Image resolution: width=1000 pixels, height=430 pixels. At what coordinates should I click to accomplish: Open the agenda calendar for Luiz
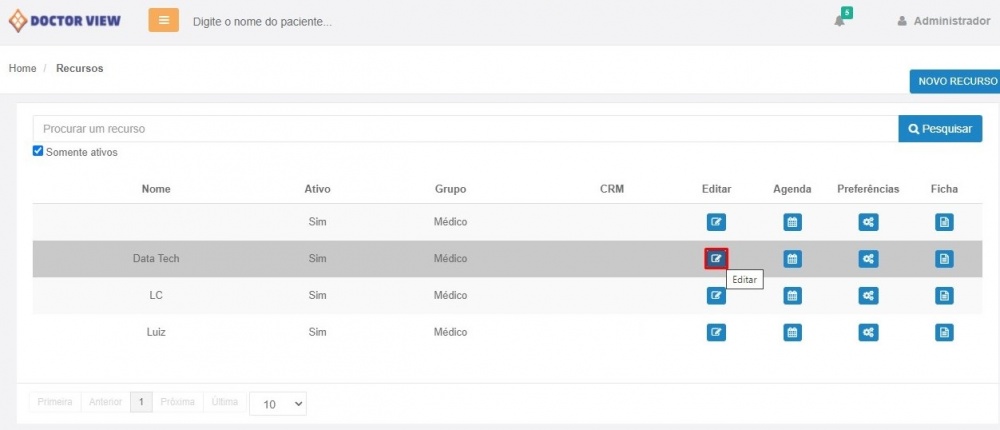(792, 332)
